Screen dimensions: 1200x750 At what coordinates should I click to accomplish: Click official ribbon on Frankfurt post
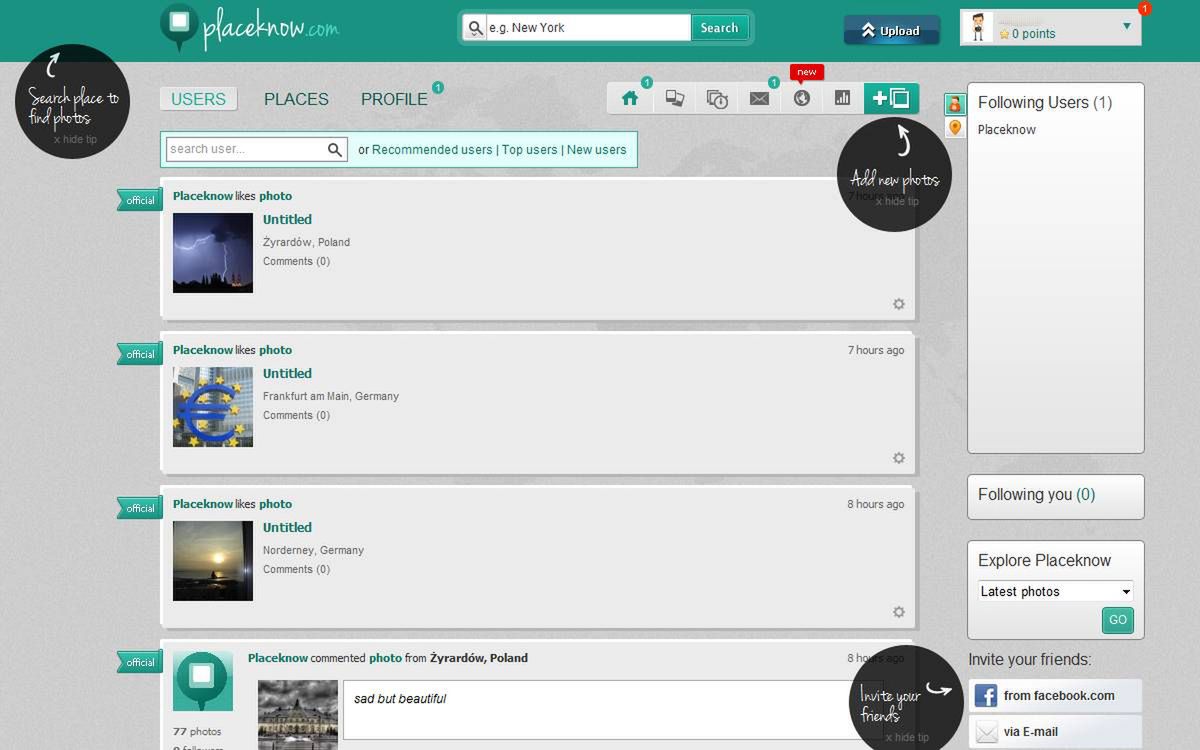[x=139, y=354]
